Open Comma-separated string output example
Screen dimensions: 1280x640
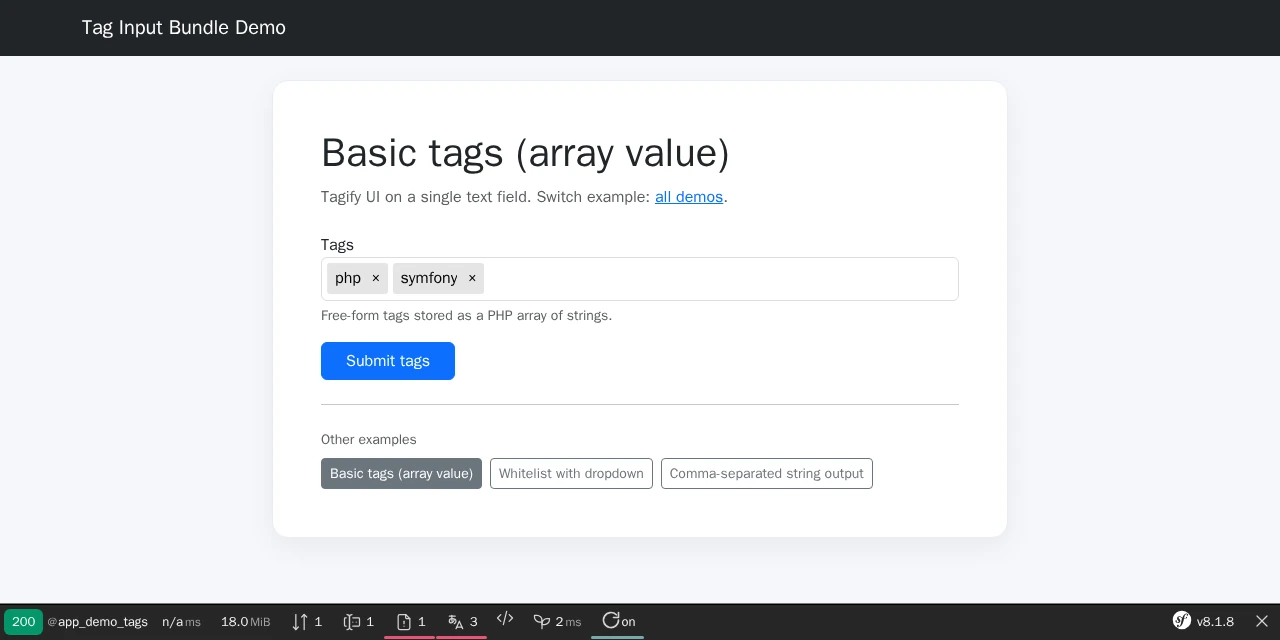767,474
